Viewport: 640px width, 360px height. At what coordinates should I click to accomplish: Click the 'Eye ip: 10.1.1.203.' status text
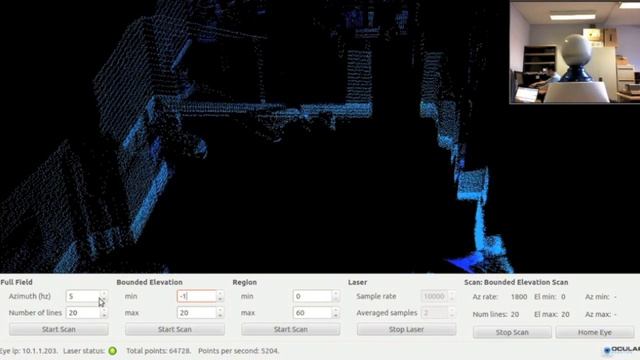pos(29,351)
